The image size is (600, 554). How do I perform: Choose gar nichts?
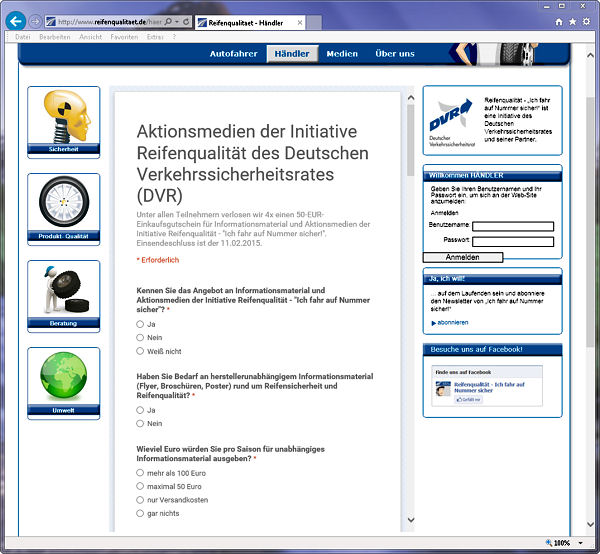point(140,513)
